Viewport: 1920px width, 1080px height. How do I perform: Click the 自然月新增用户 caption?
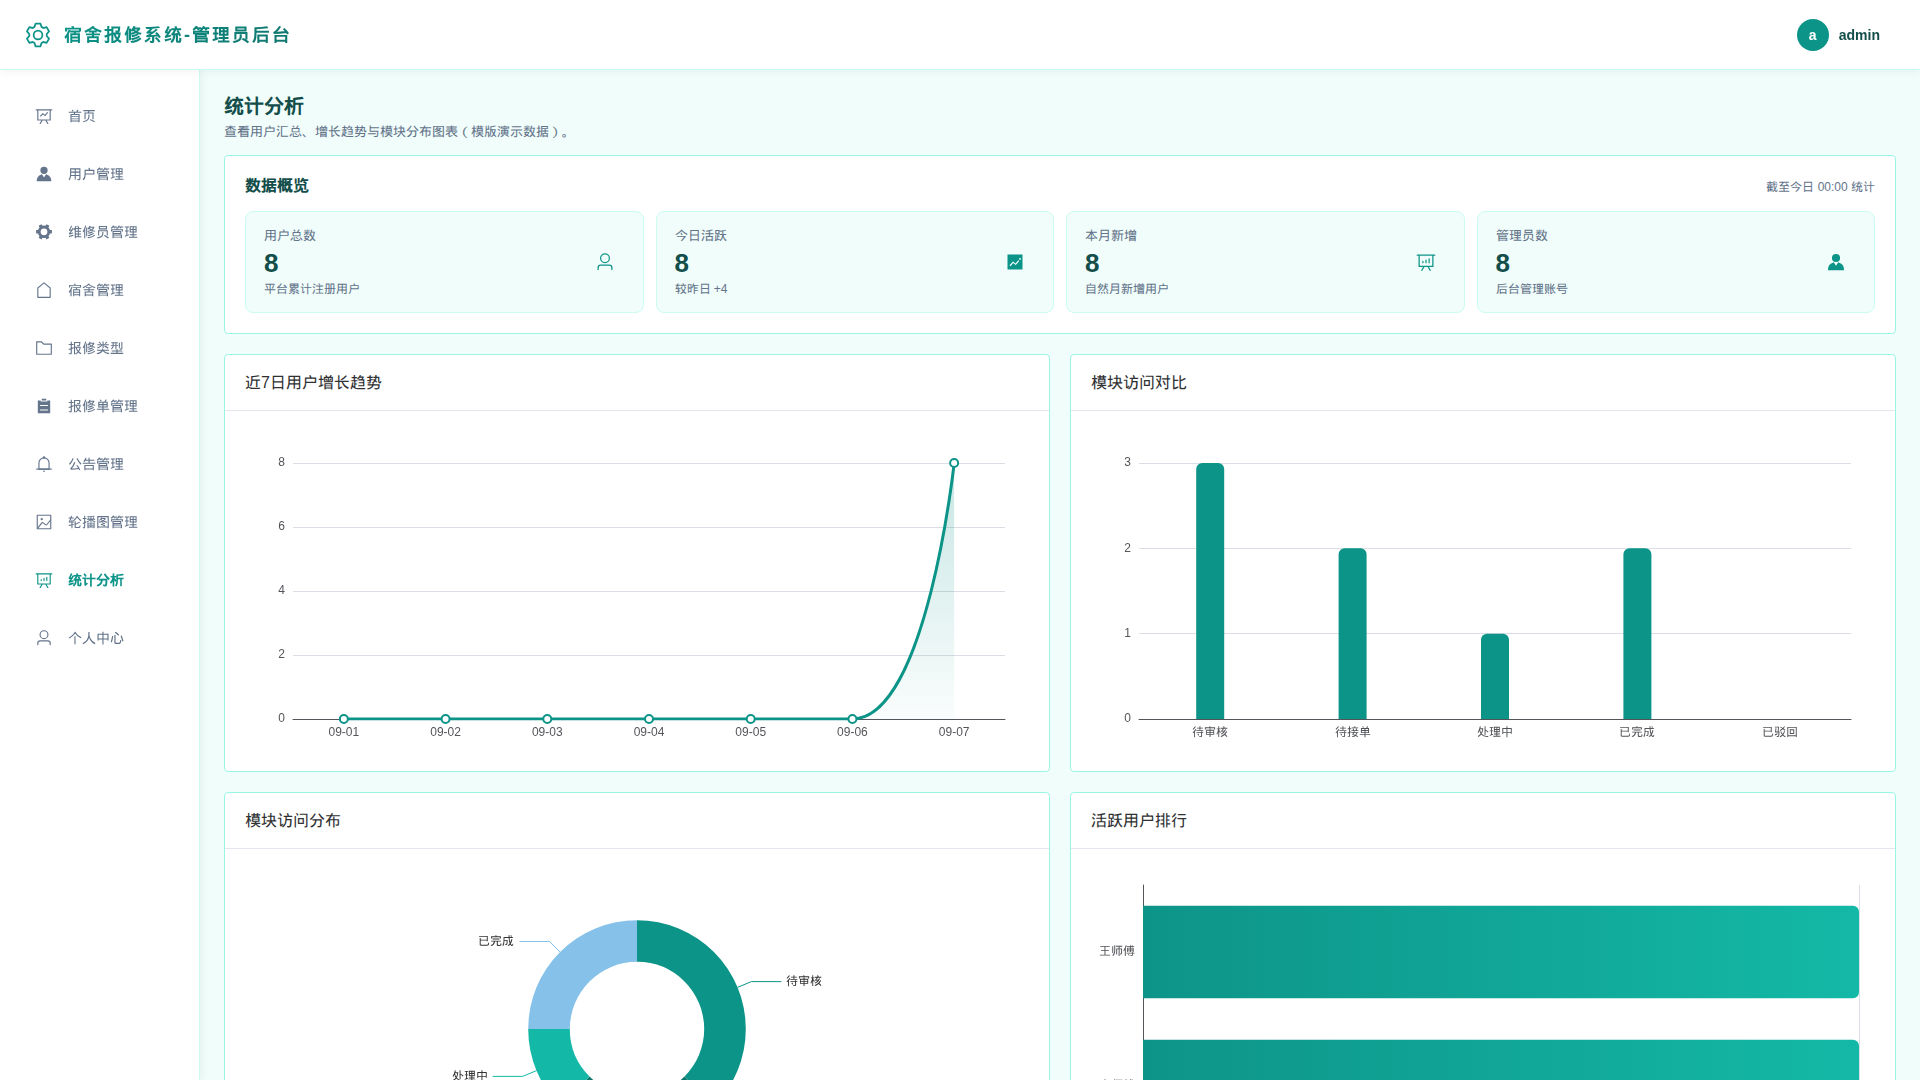(1127, 289)
